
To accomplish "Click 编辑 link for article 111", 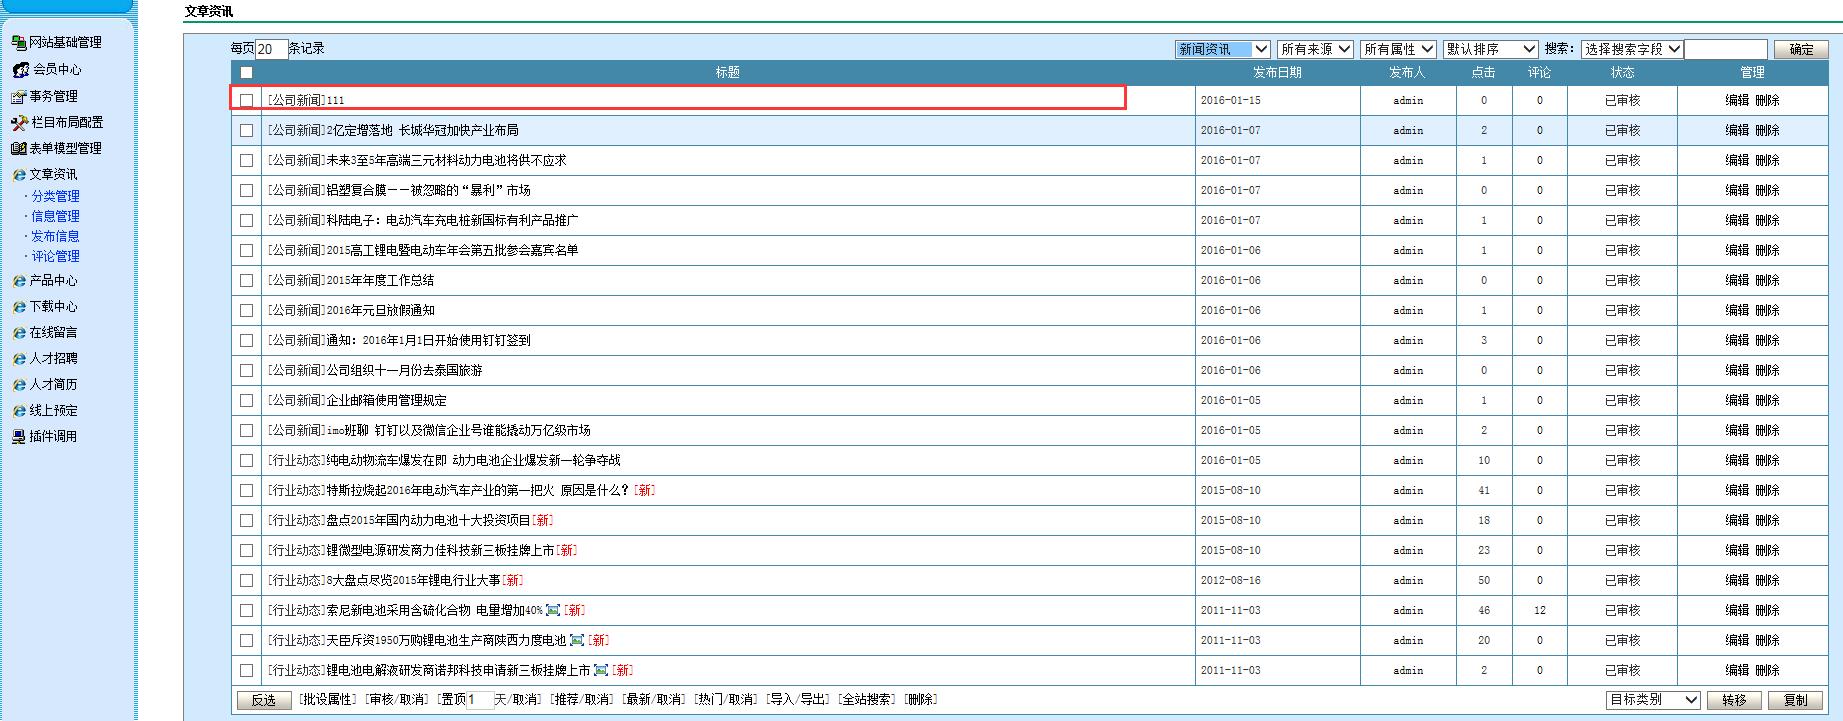I will coord(1737,100).
